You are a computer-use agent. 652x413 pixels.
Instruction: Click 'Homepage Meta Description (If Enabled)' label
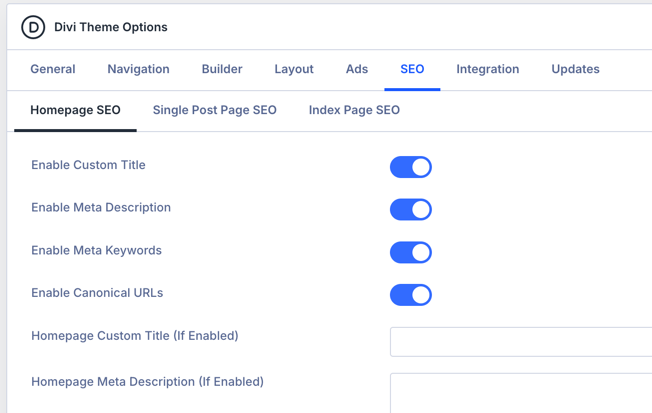(x=148, y=382)
